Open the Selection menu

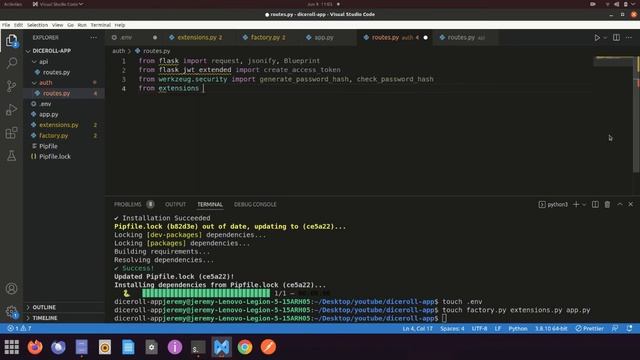pyautogui.click(x=38, y=25)
